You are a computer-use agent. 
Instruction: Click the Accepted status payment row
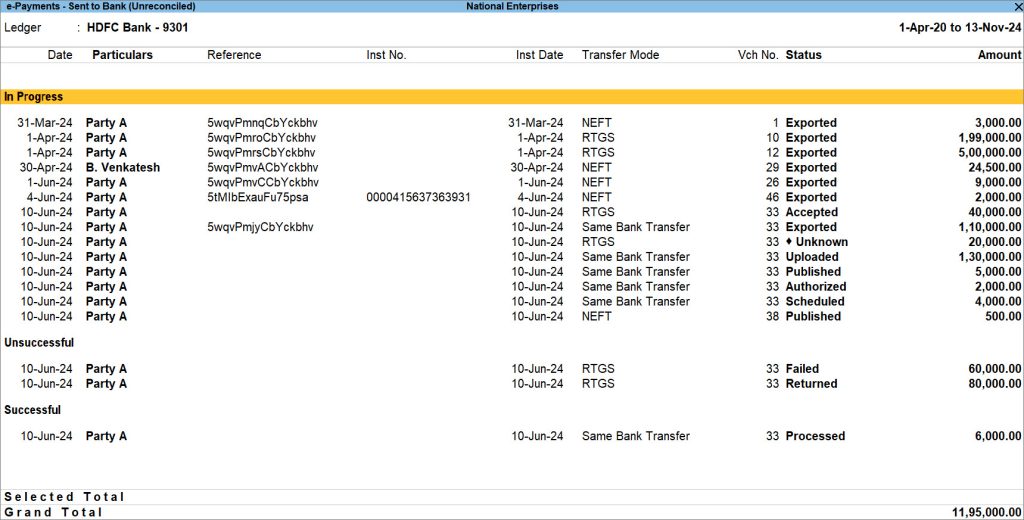811,212
